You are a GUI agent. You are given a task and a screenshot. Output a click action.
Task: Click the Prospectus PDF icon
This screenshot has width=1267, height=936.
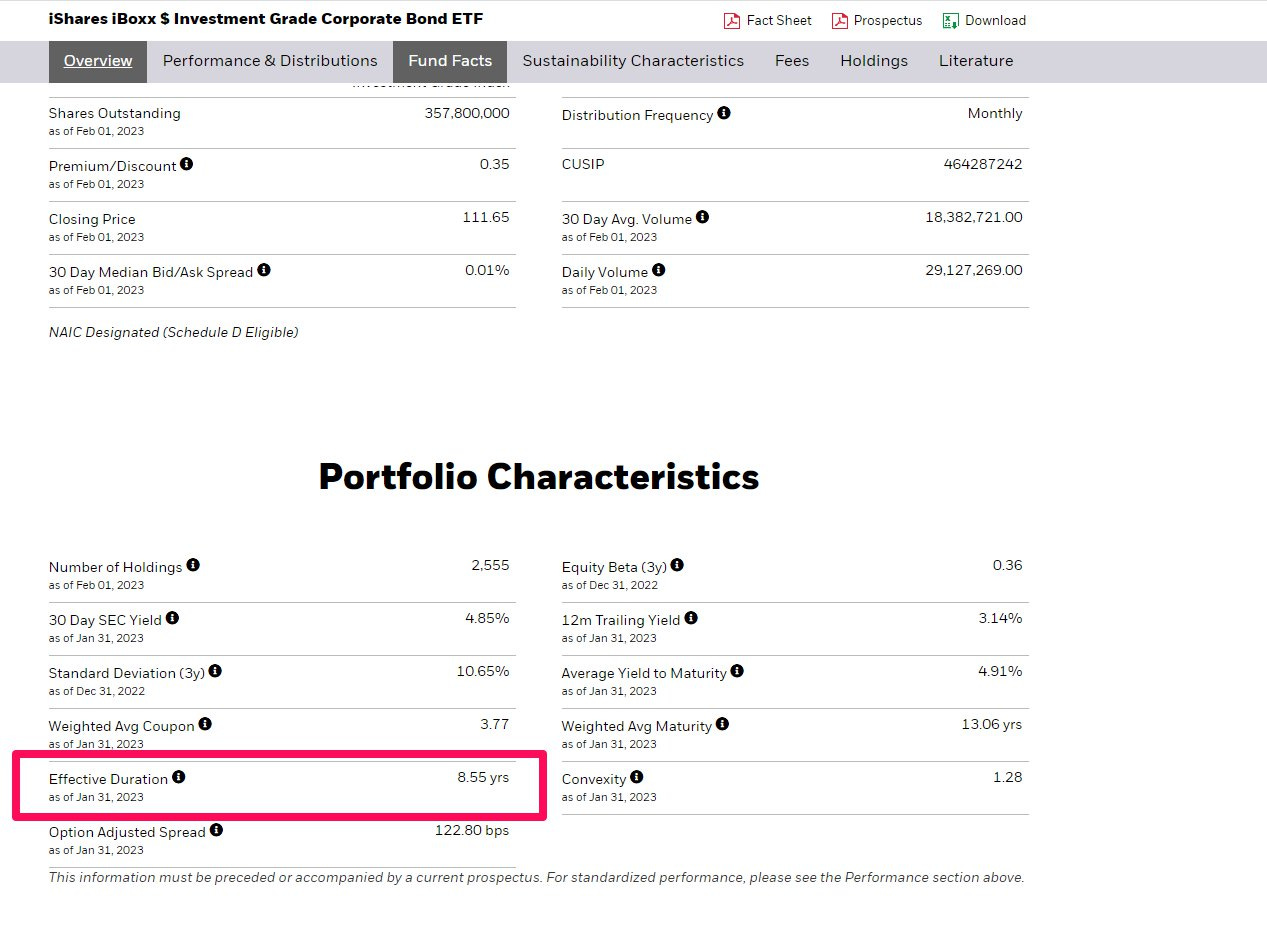point(840,21)
